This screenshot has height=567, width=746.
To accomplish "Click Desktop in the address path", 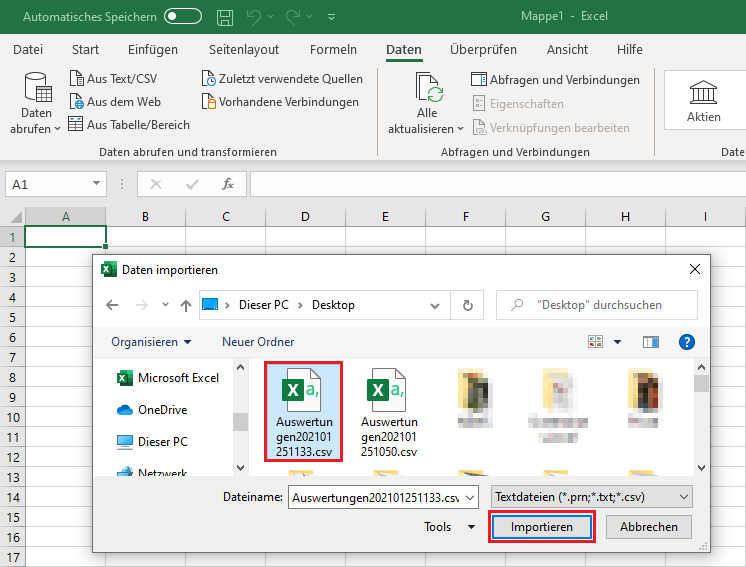I will click(333, 305).
